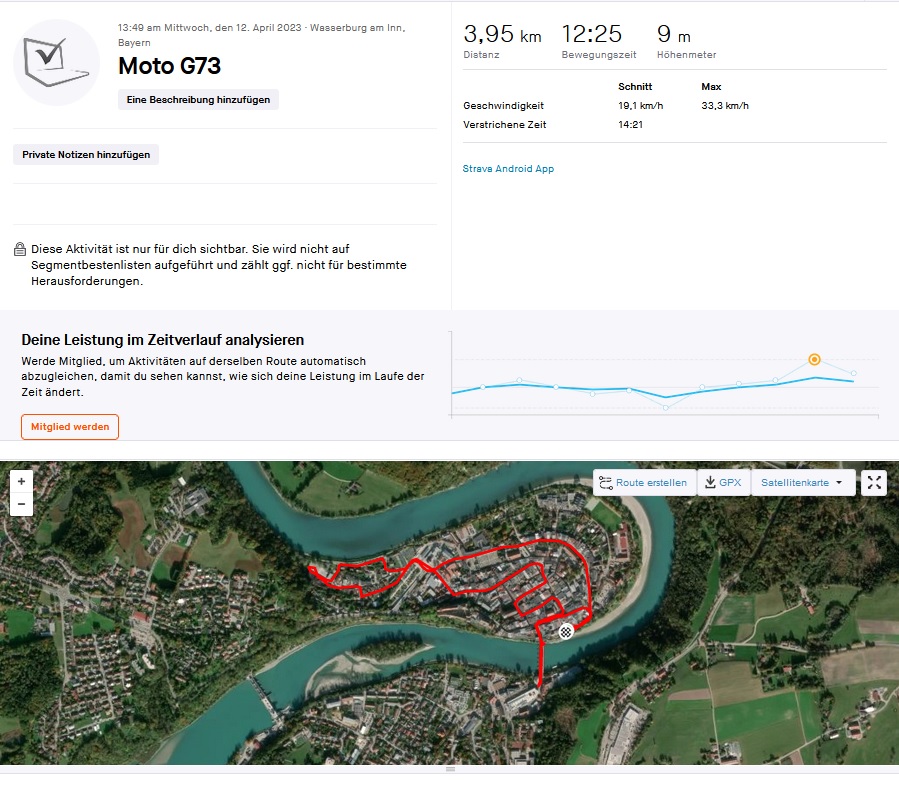
Task: Click the map zoom out minus button
Action: point(21,505)
